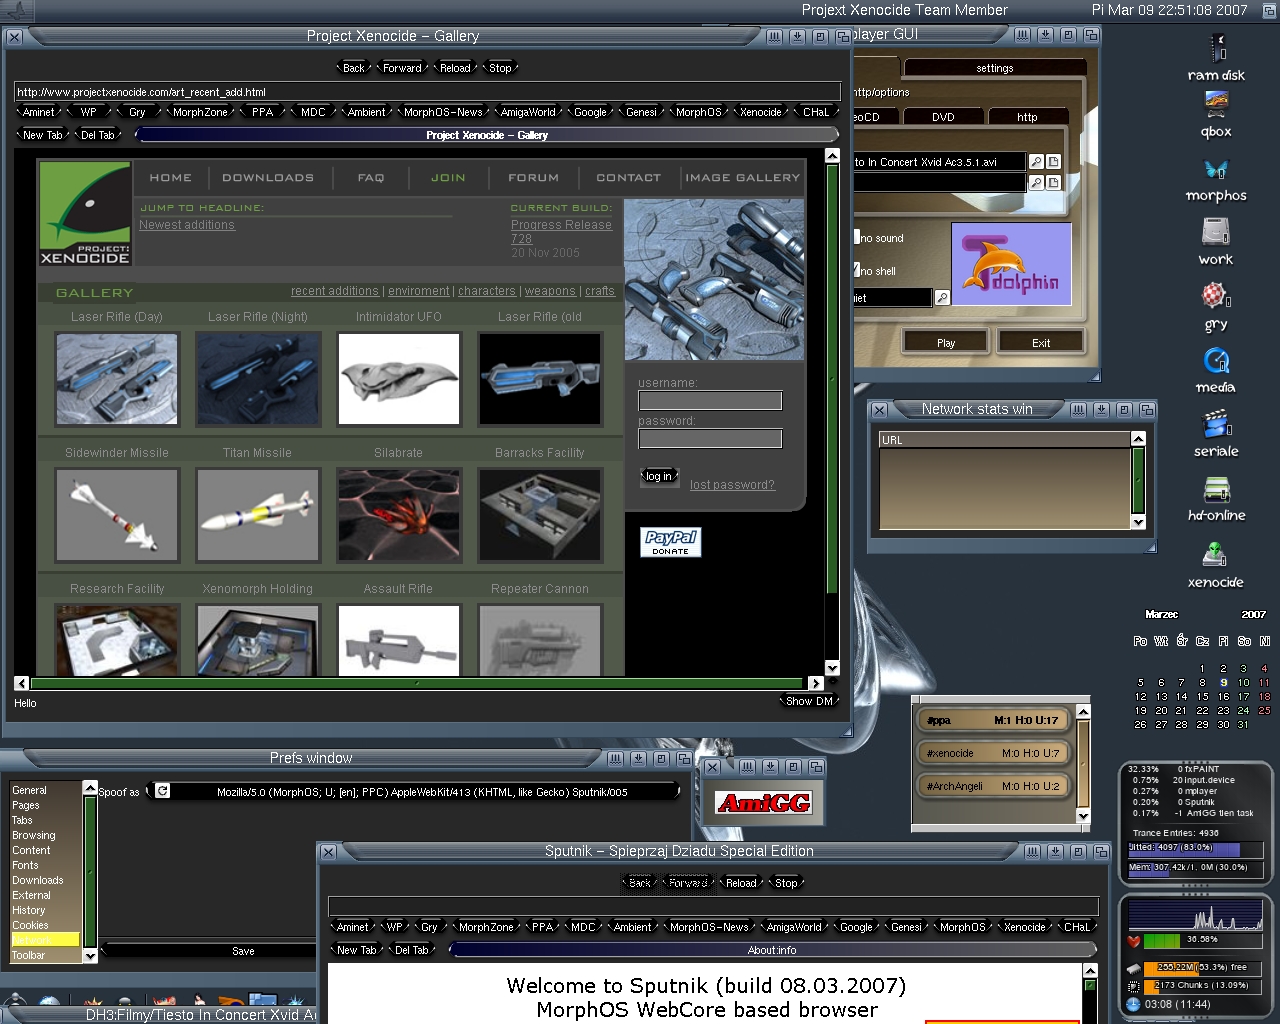Open the morphos butterfly desktop icon
Image resolution: width=1280 pixels, height=1024 pixels.
(x=1216, y=180)
